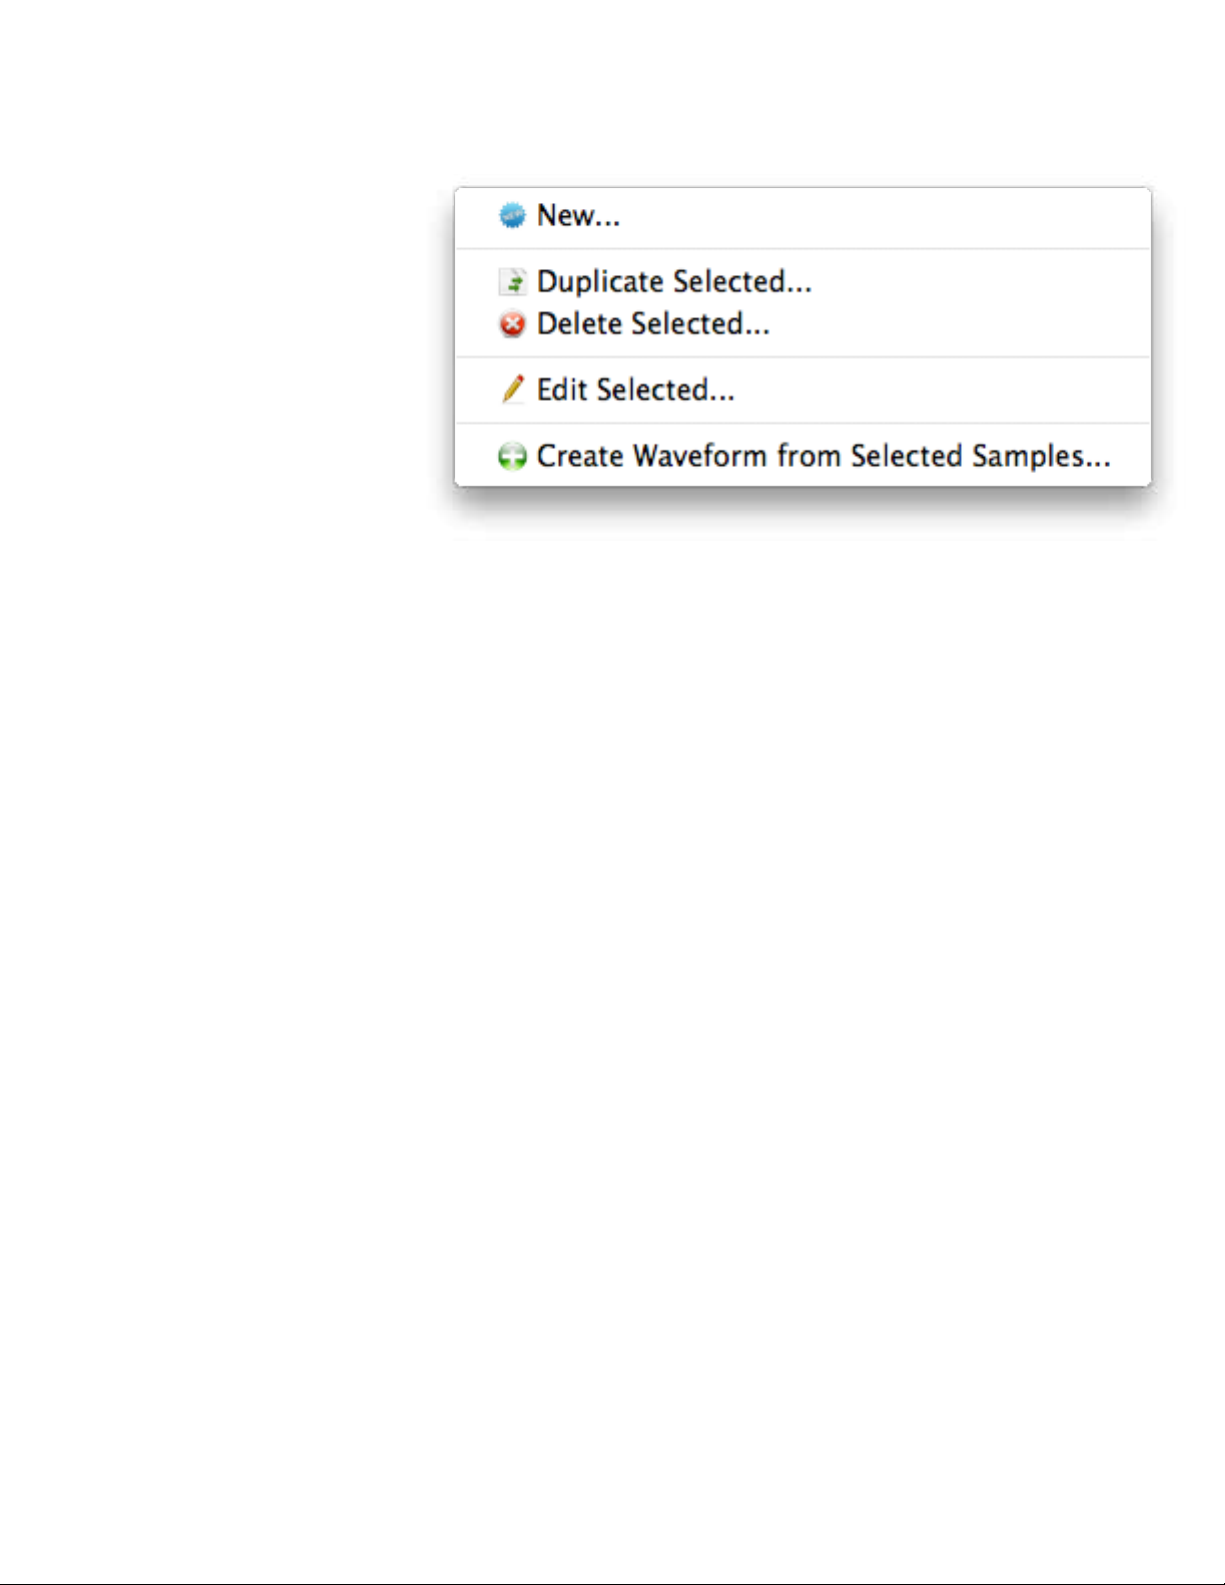1225x1585 pixels.
Task: Click the Edit Selected pencil icon
Action: [512, 389]
